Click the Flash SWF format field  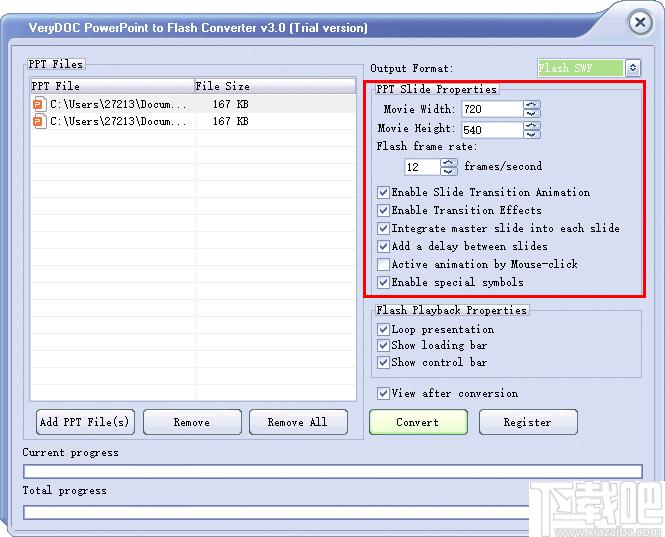tap(580, 68)
